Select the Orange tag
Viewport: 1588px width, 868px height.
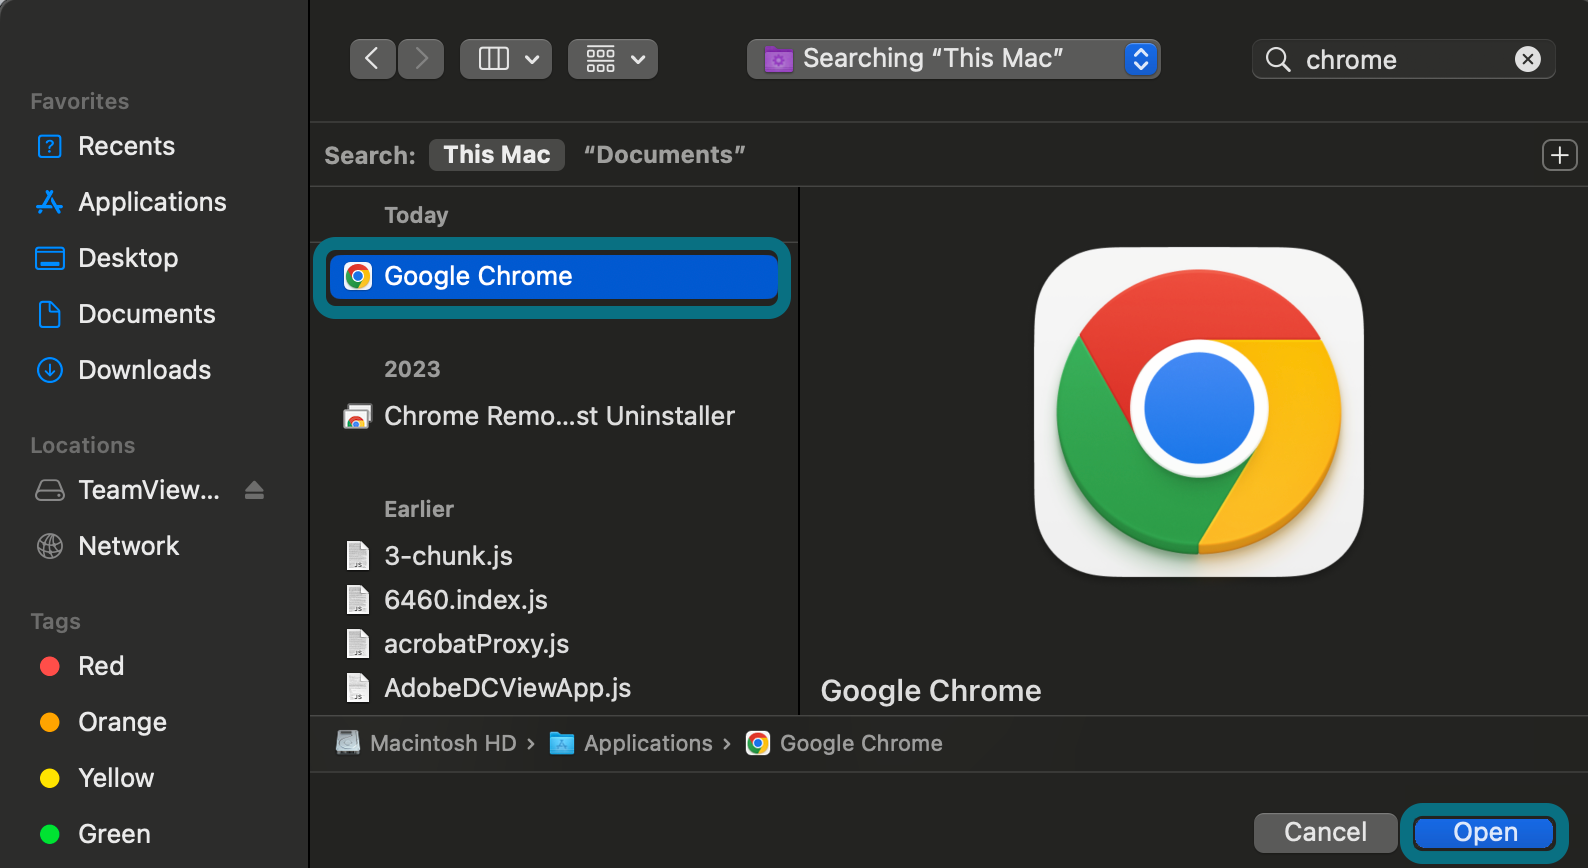122,722
